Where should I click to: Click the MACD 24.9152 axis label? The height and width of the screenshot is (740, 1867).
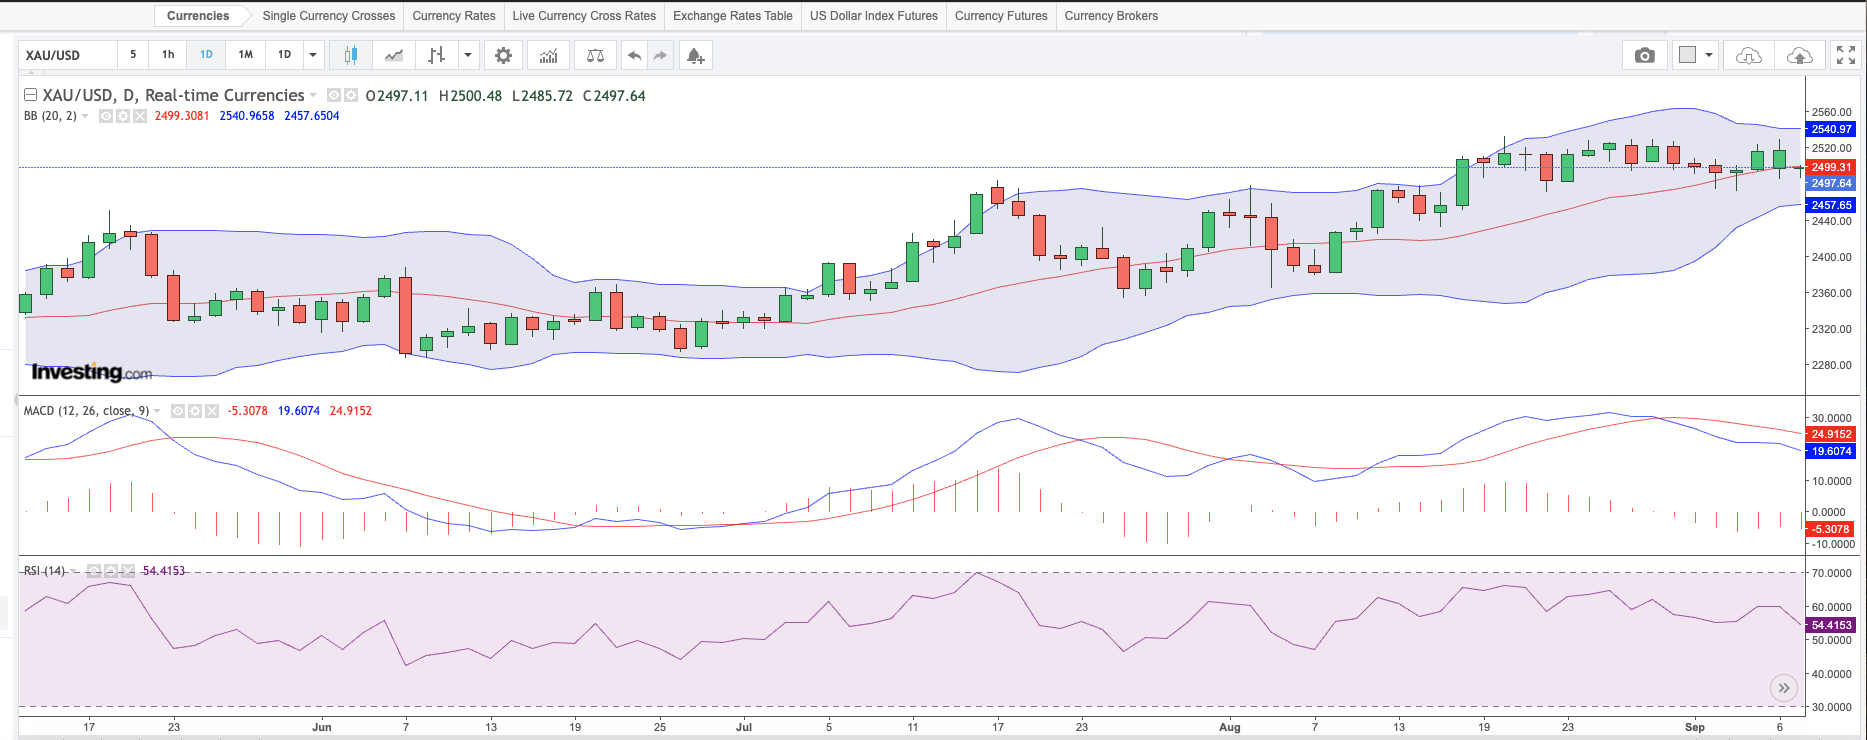pyautogui.click(x=1832, y=434)
